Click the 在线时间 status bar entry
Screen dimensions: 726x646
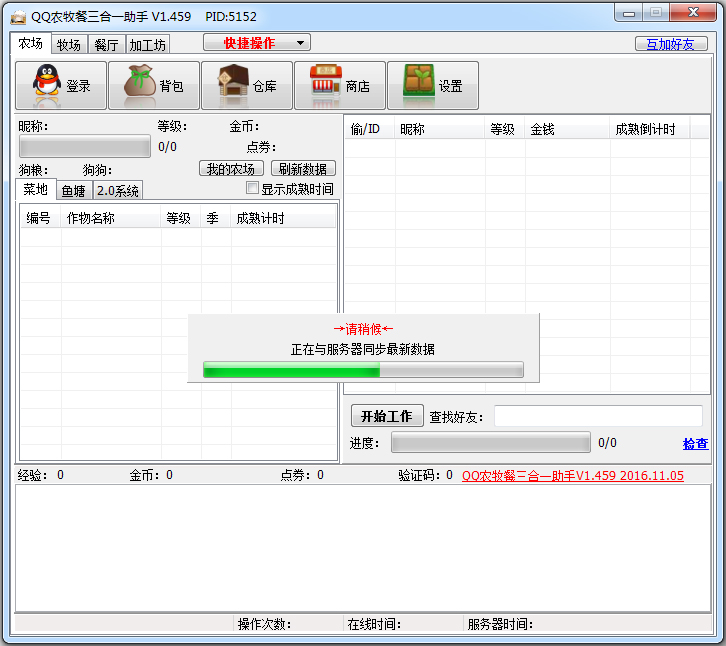point(374,624)
